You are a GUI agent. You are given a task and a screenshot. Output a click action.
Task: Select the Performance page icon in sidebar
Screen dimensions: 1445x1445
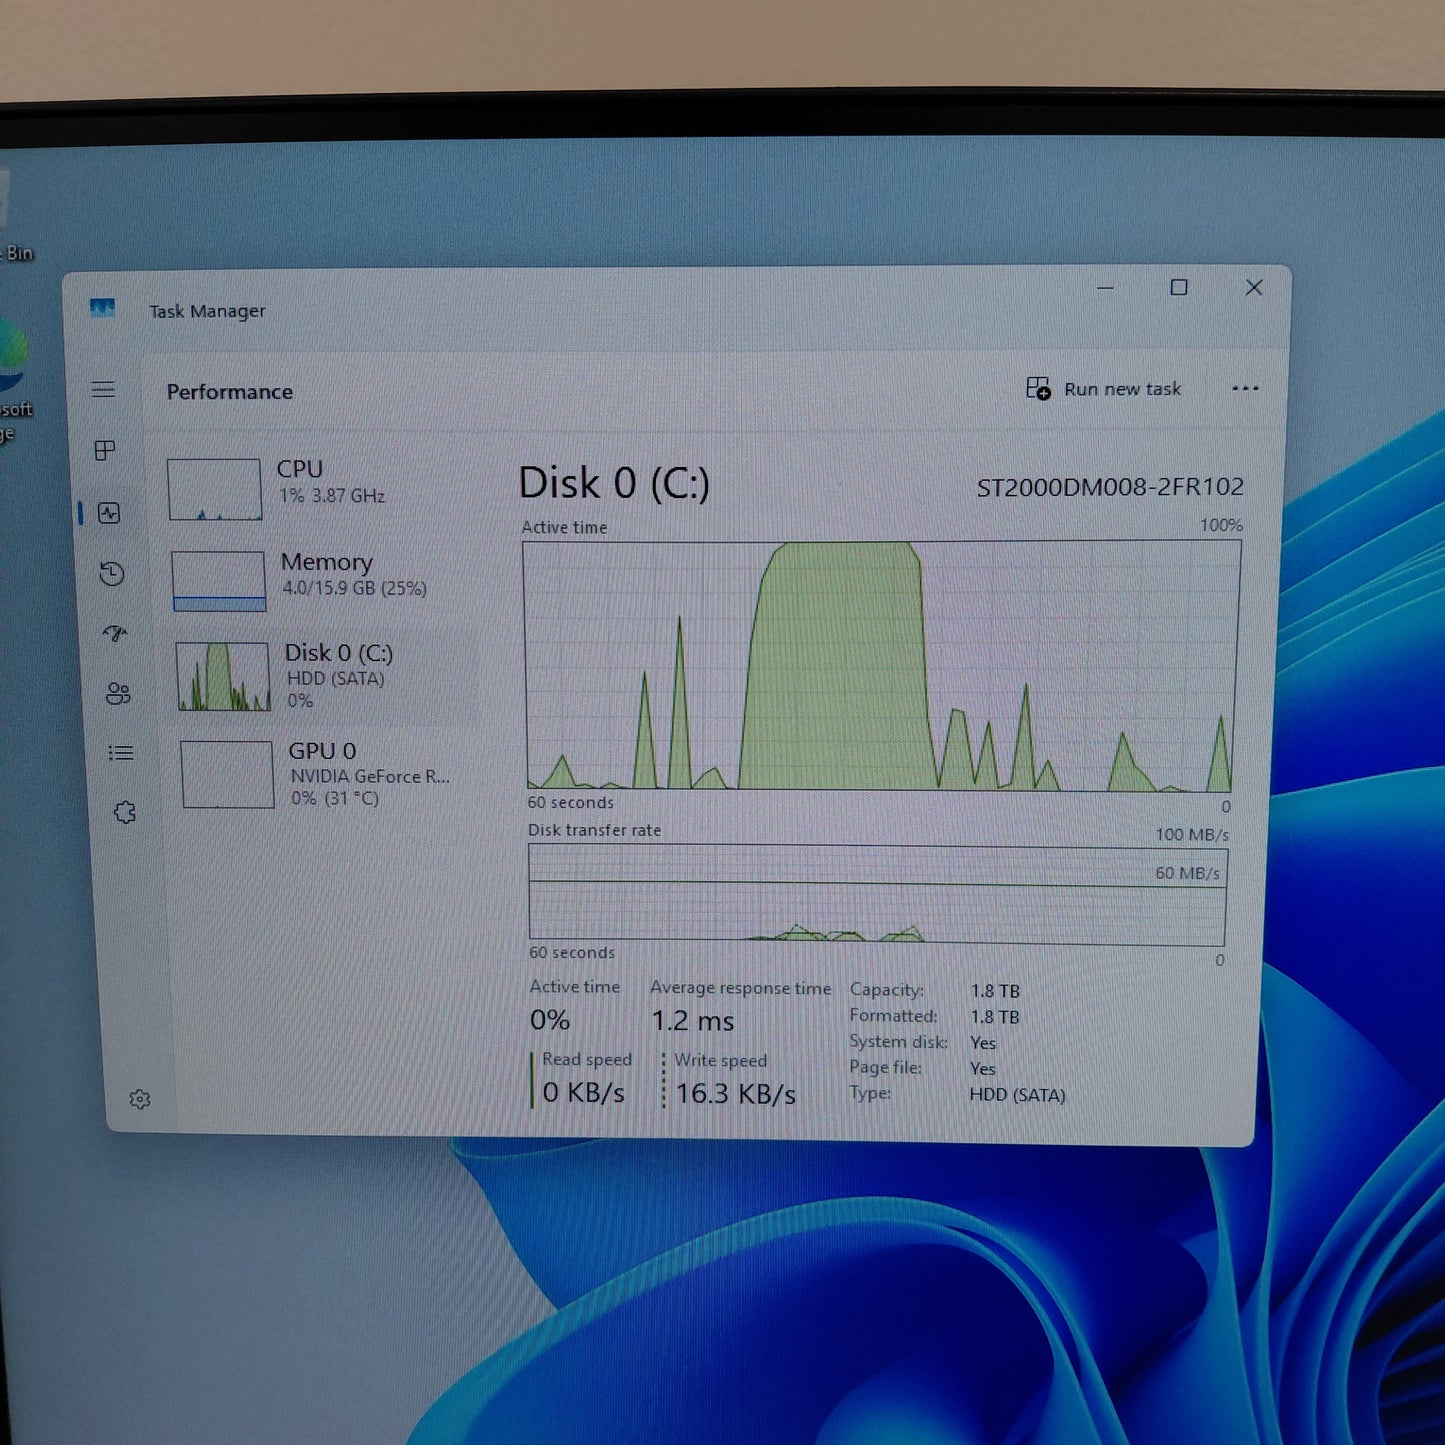point(109,513)
